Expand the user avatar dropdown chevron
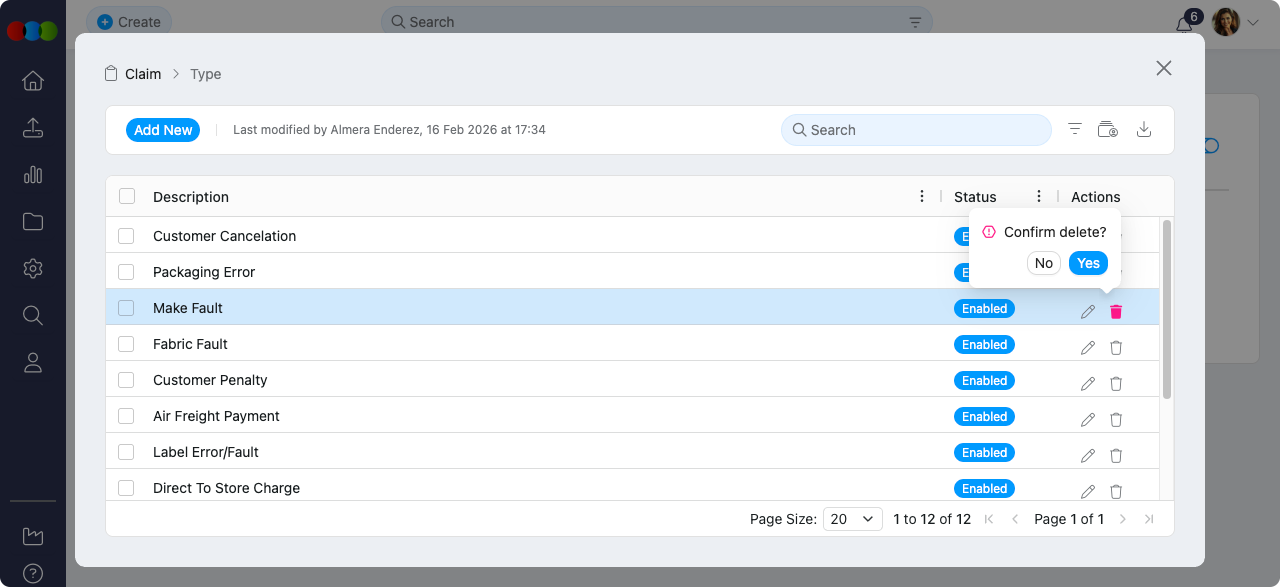 pyautogui.click(x=1253, y=22)
